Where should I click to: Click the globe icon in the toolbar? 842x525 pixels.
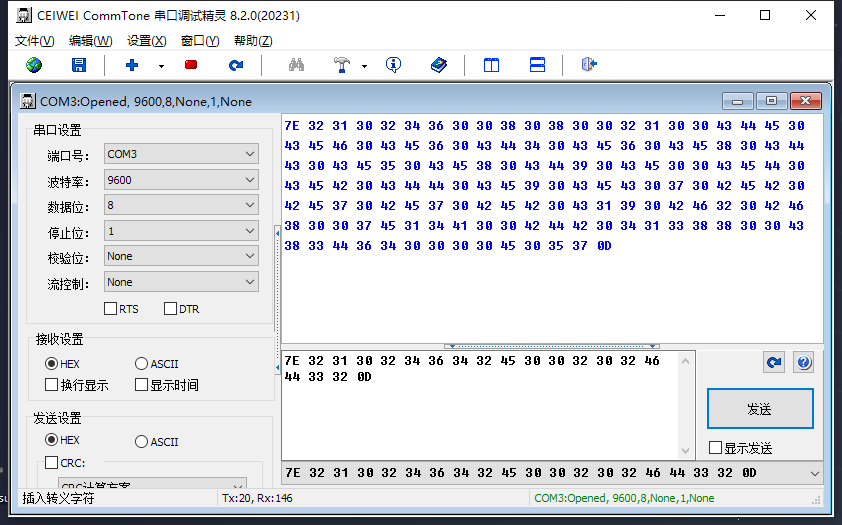coord(34,65)
